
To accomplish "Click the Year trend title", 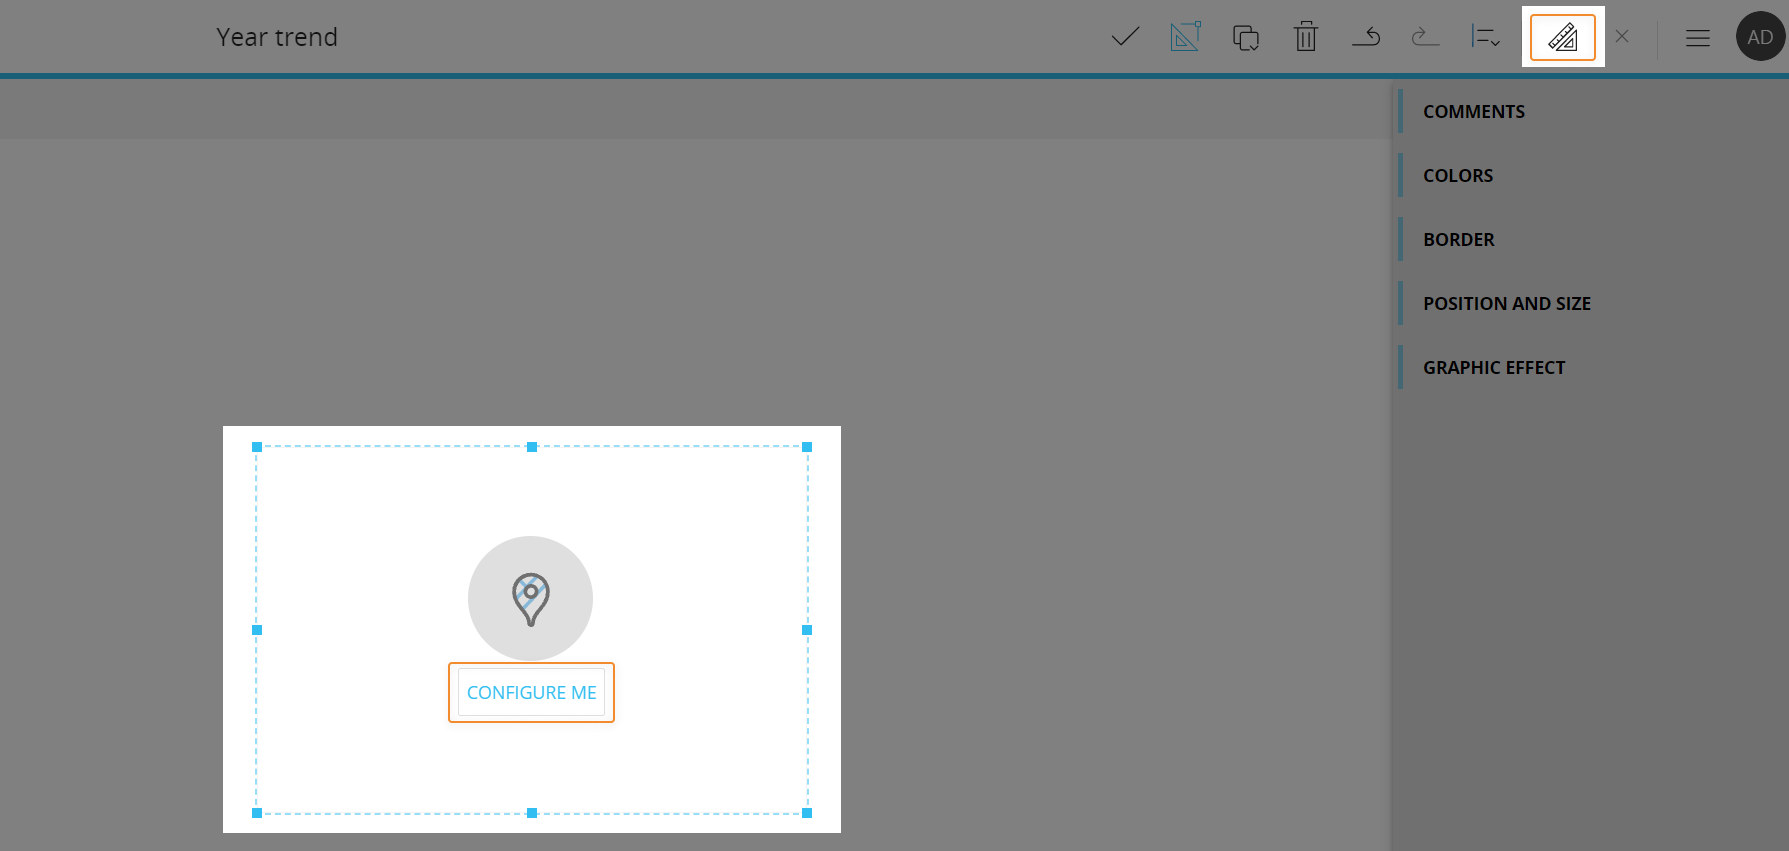I will [x=277, y=37].
